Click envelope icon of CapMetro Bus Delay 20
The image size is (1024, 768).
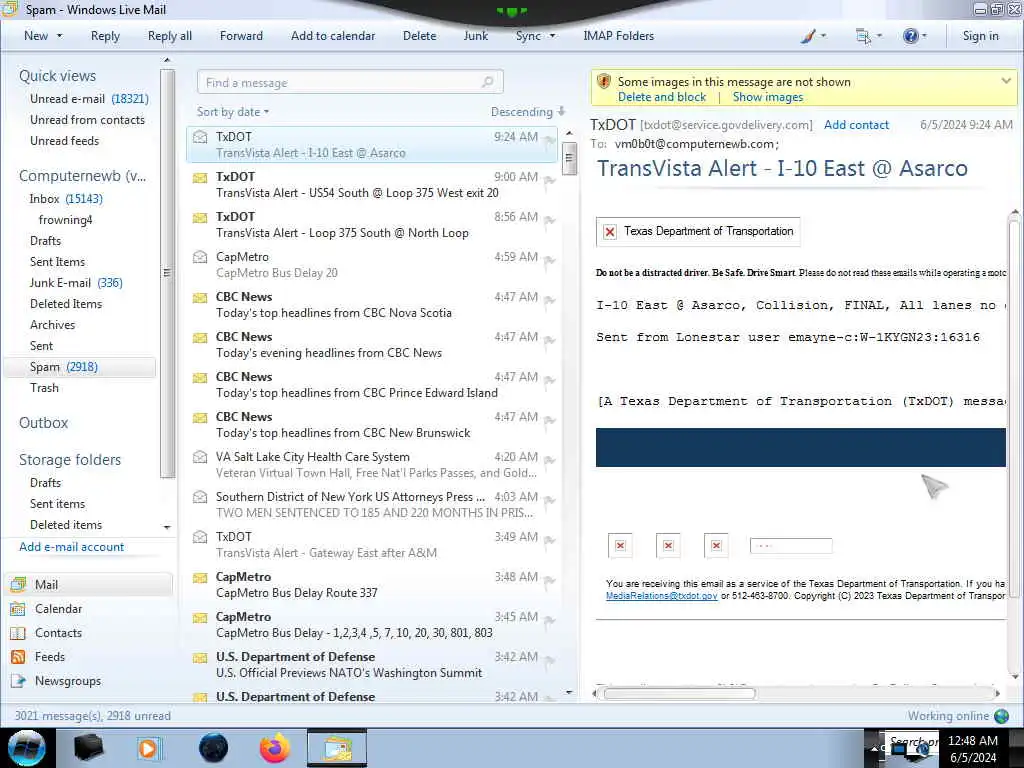click(x=200, y=257)
